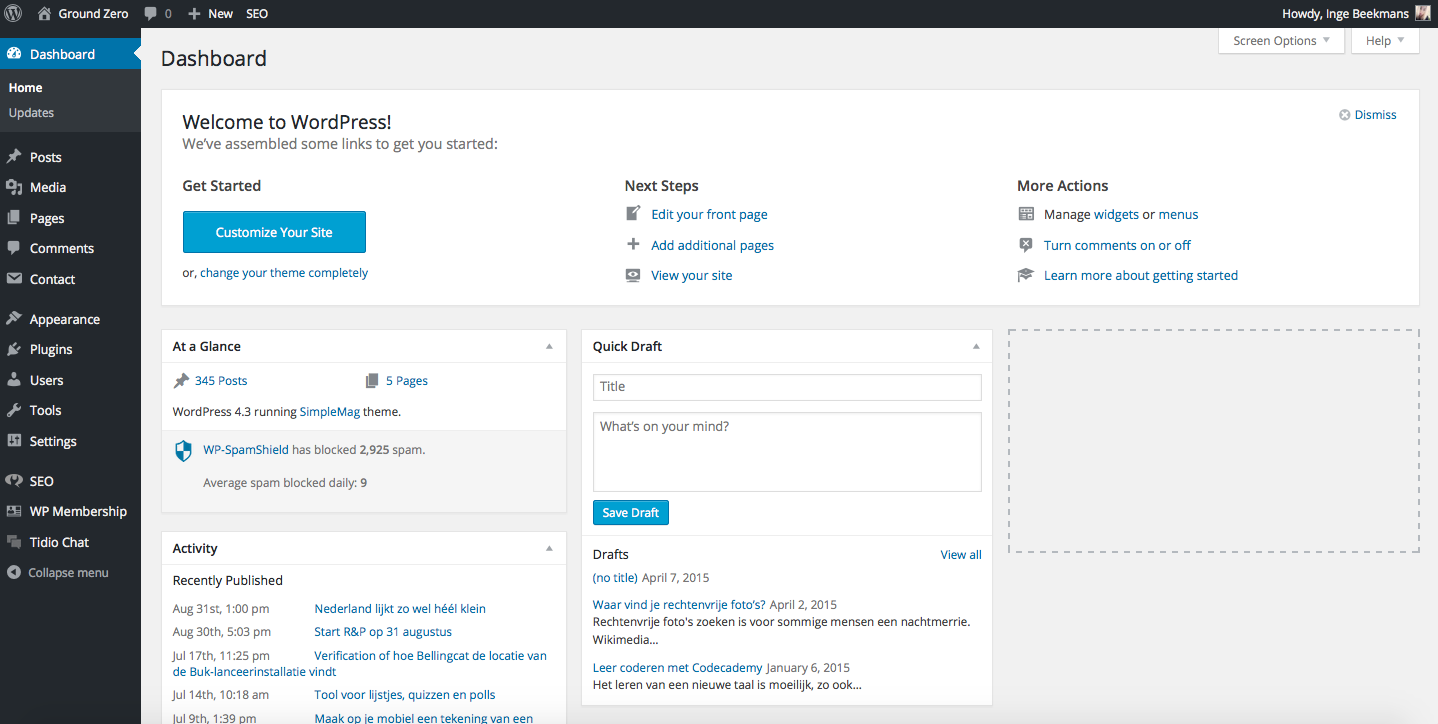Click the comments bubble icon in admin bar
Image resolution: width=1438 pixels, height=724 pixels.
(150, 14)
